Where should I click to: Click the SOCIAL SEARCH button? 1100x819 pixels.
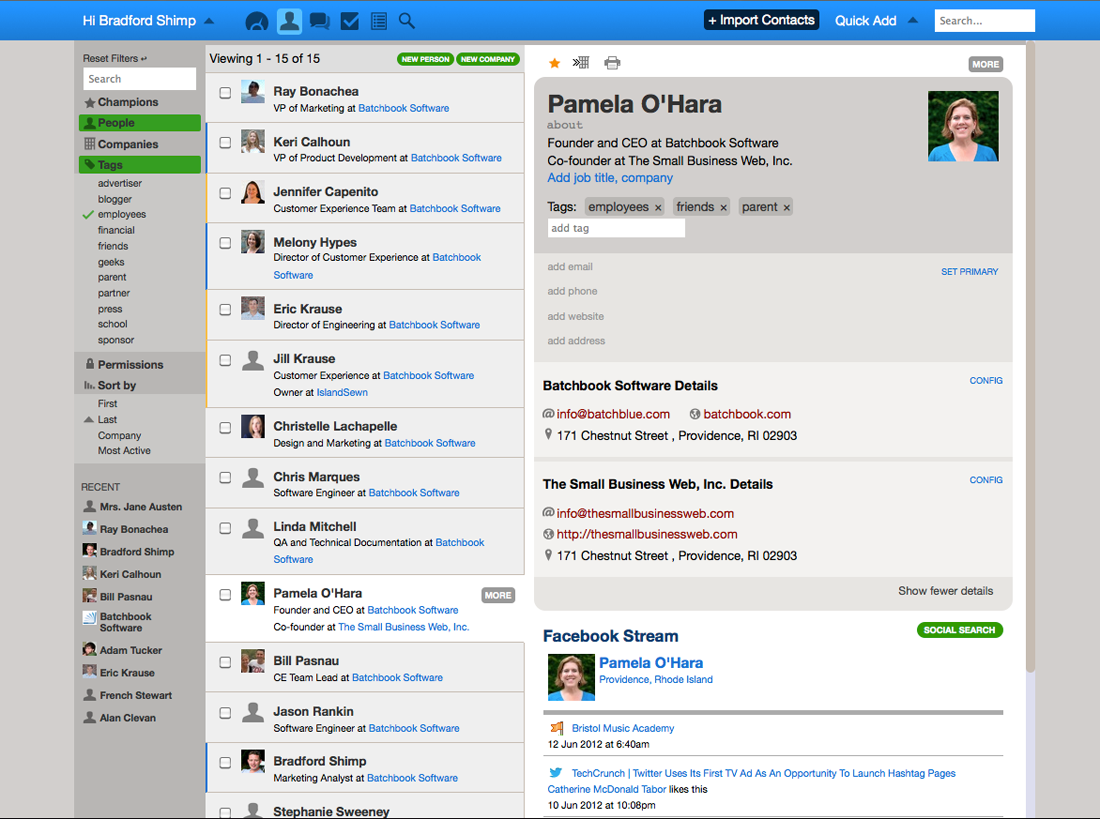coord(959,630)
